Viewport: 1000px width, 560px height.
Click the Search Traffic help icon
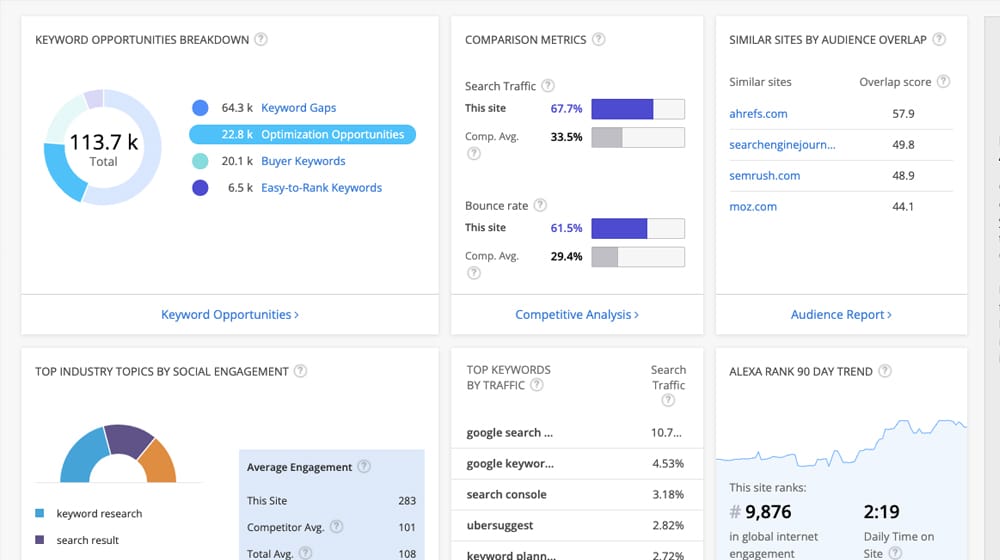pyautogui.click(x=548, y=86)
